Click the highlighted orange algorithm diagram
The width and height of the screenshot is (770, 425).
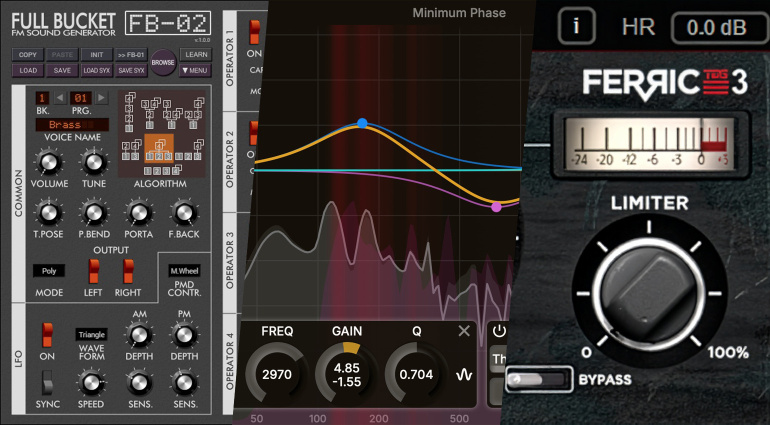coord(158,148)
